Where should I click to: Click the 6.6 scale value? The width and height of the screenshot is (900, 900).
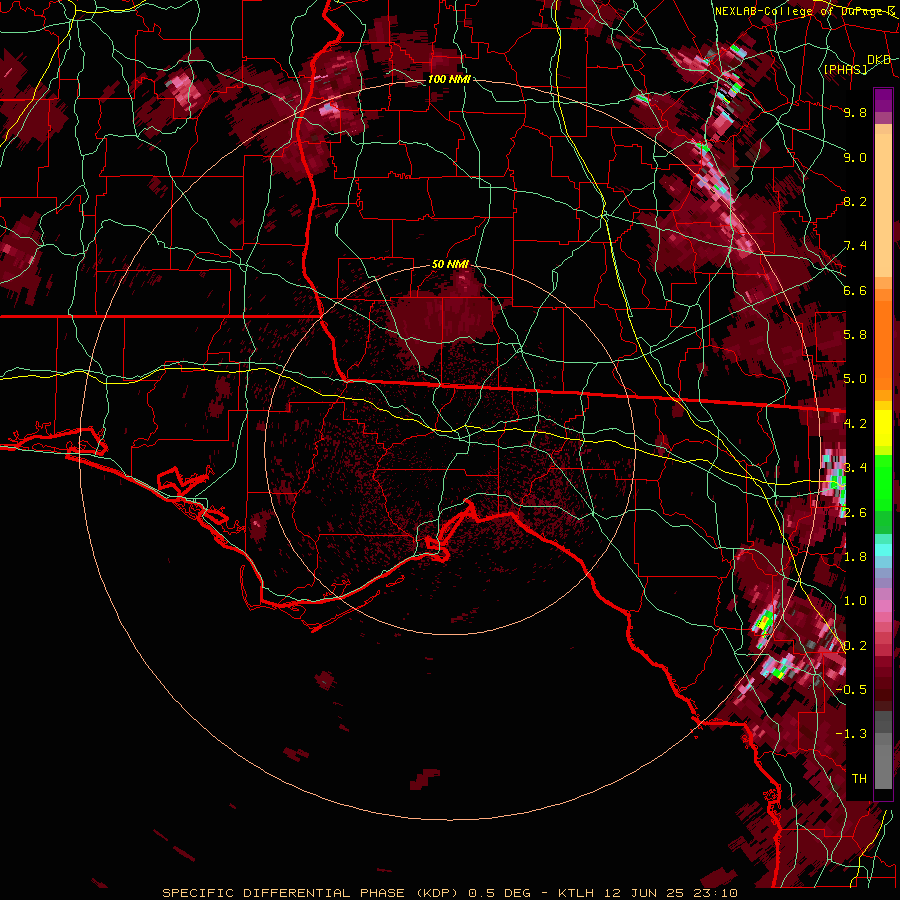pos(855,290)
